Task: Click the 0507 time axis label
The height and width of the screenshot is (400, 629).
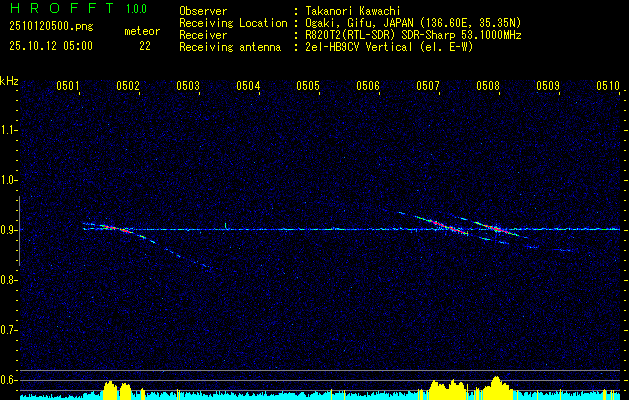Action: [x=428, y=85]
